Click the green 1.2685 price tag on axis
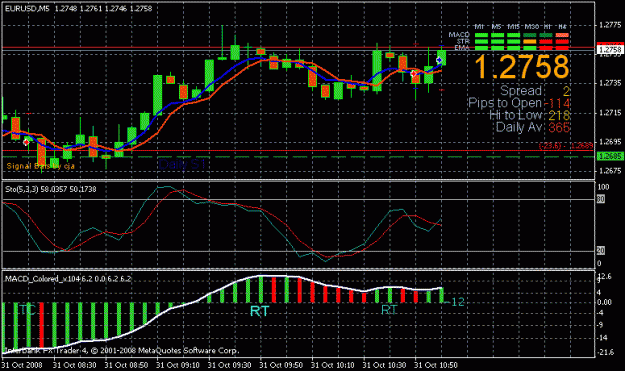This screenshot has height=371, width=625. tap(610, 156)
